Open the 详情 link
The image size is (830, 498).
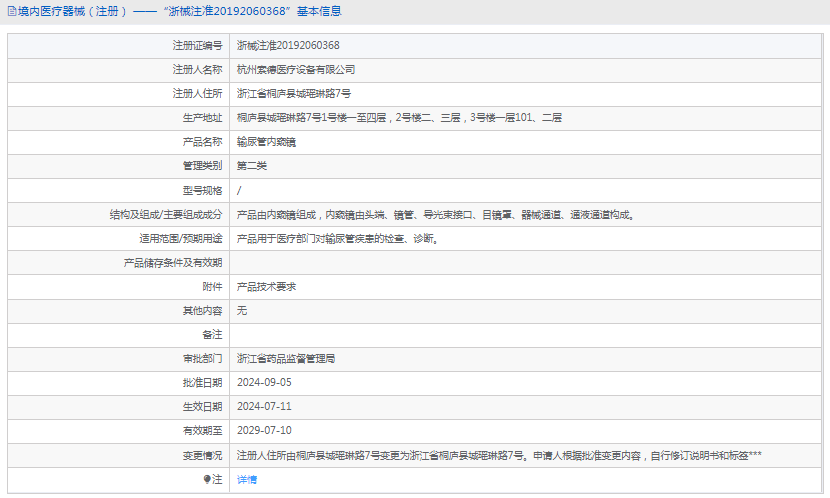[x=247, y=479]
